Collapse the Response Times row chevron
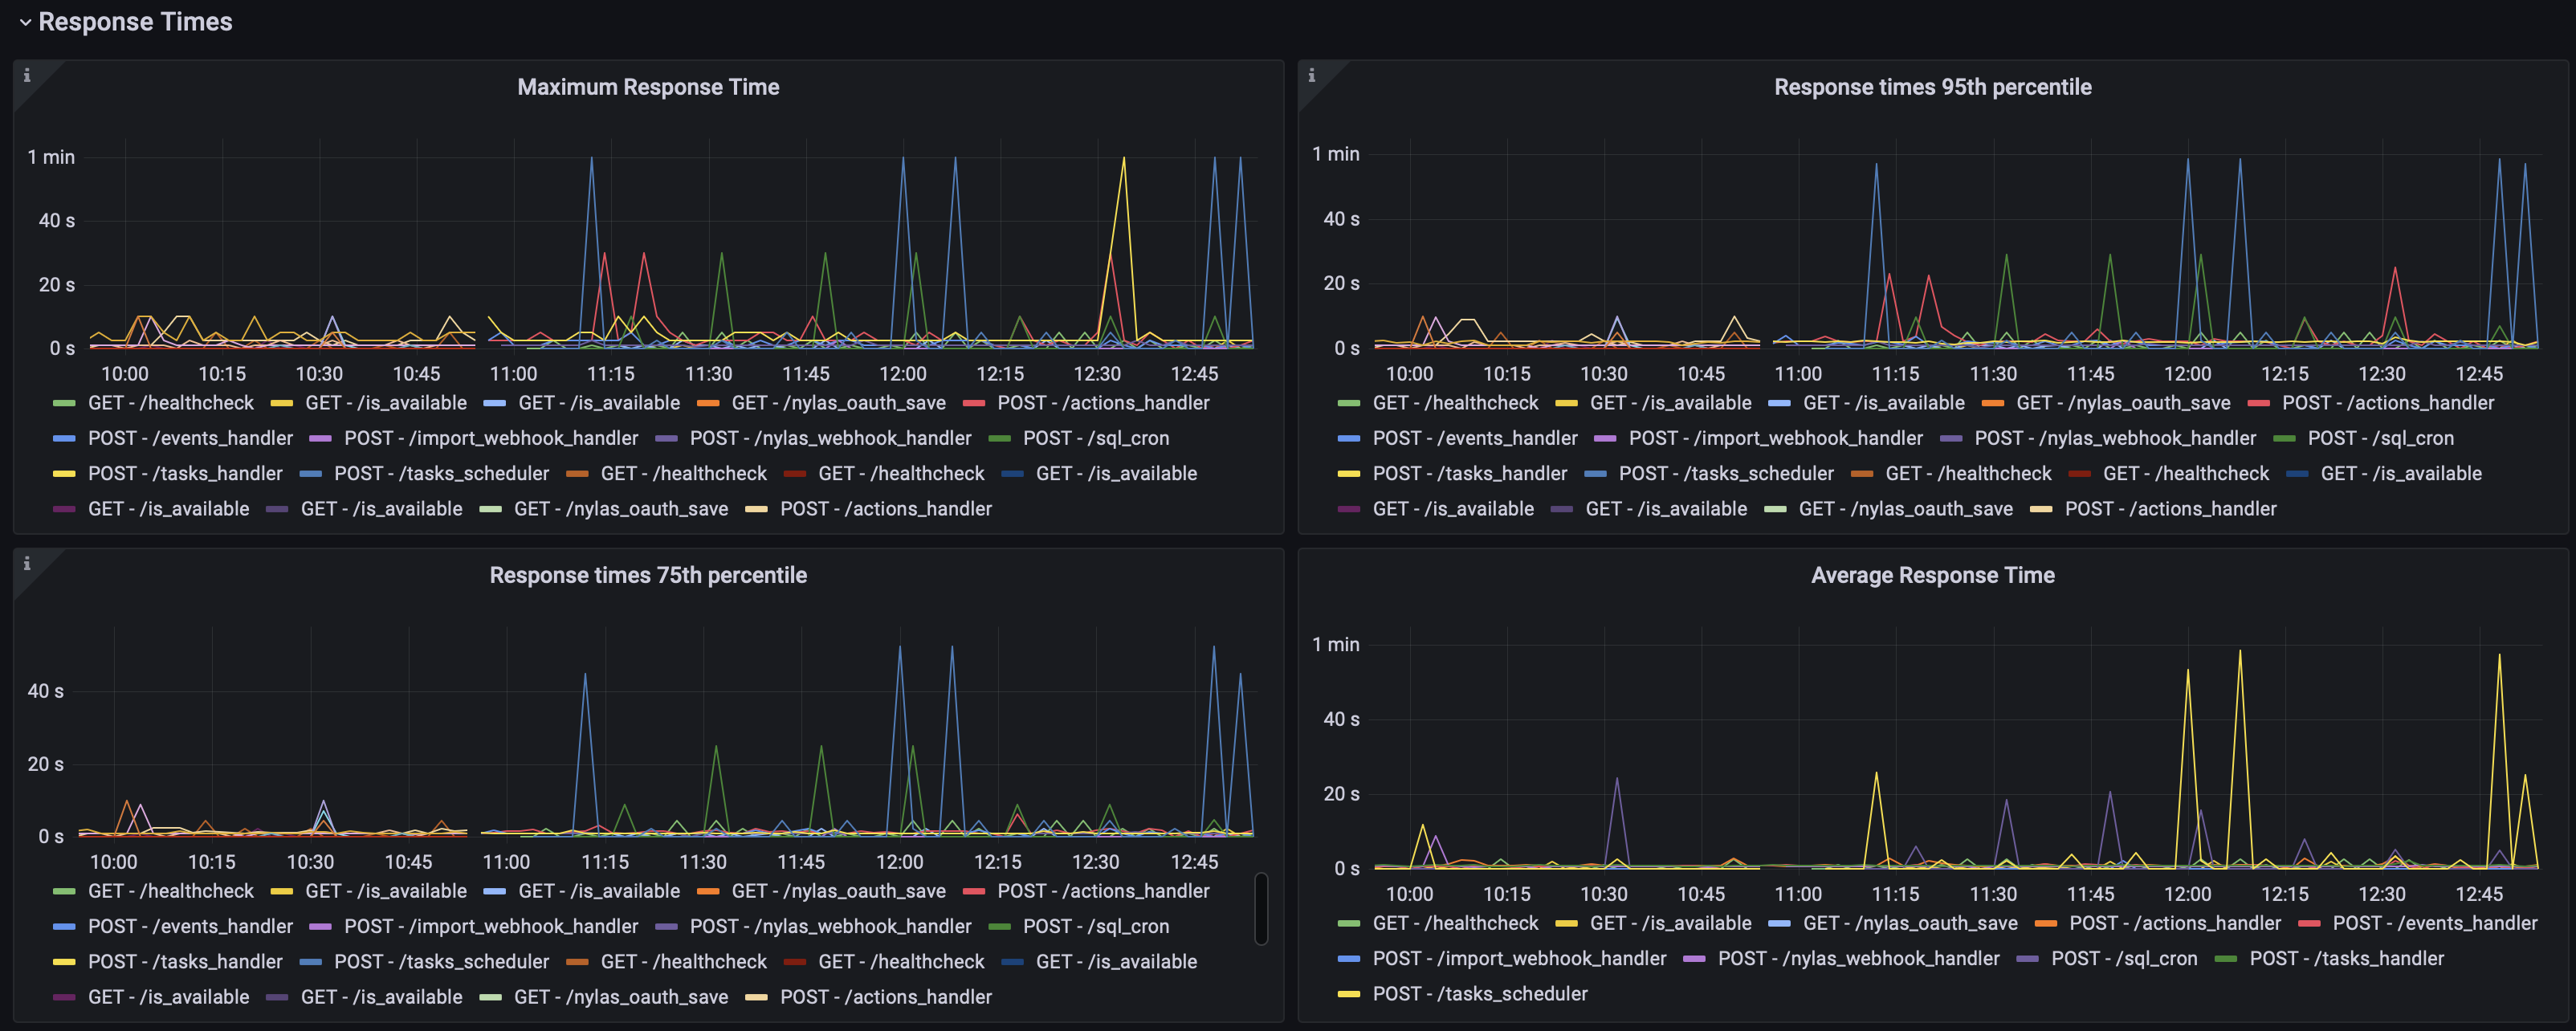 [25, 22]
